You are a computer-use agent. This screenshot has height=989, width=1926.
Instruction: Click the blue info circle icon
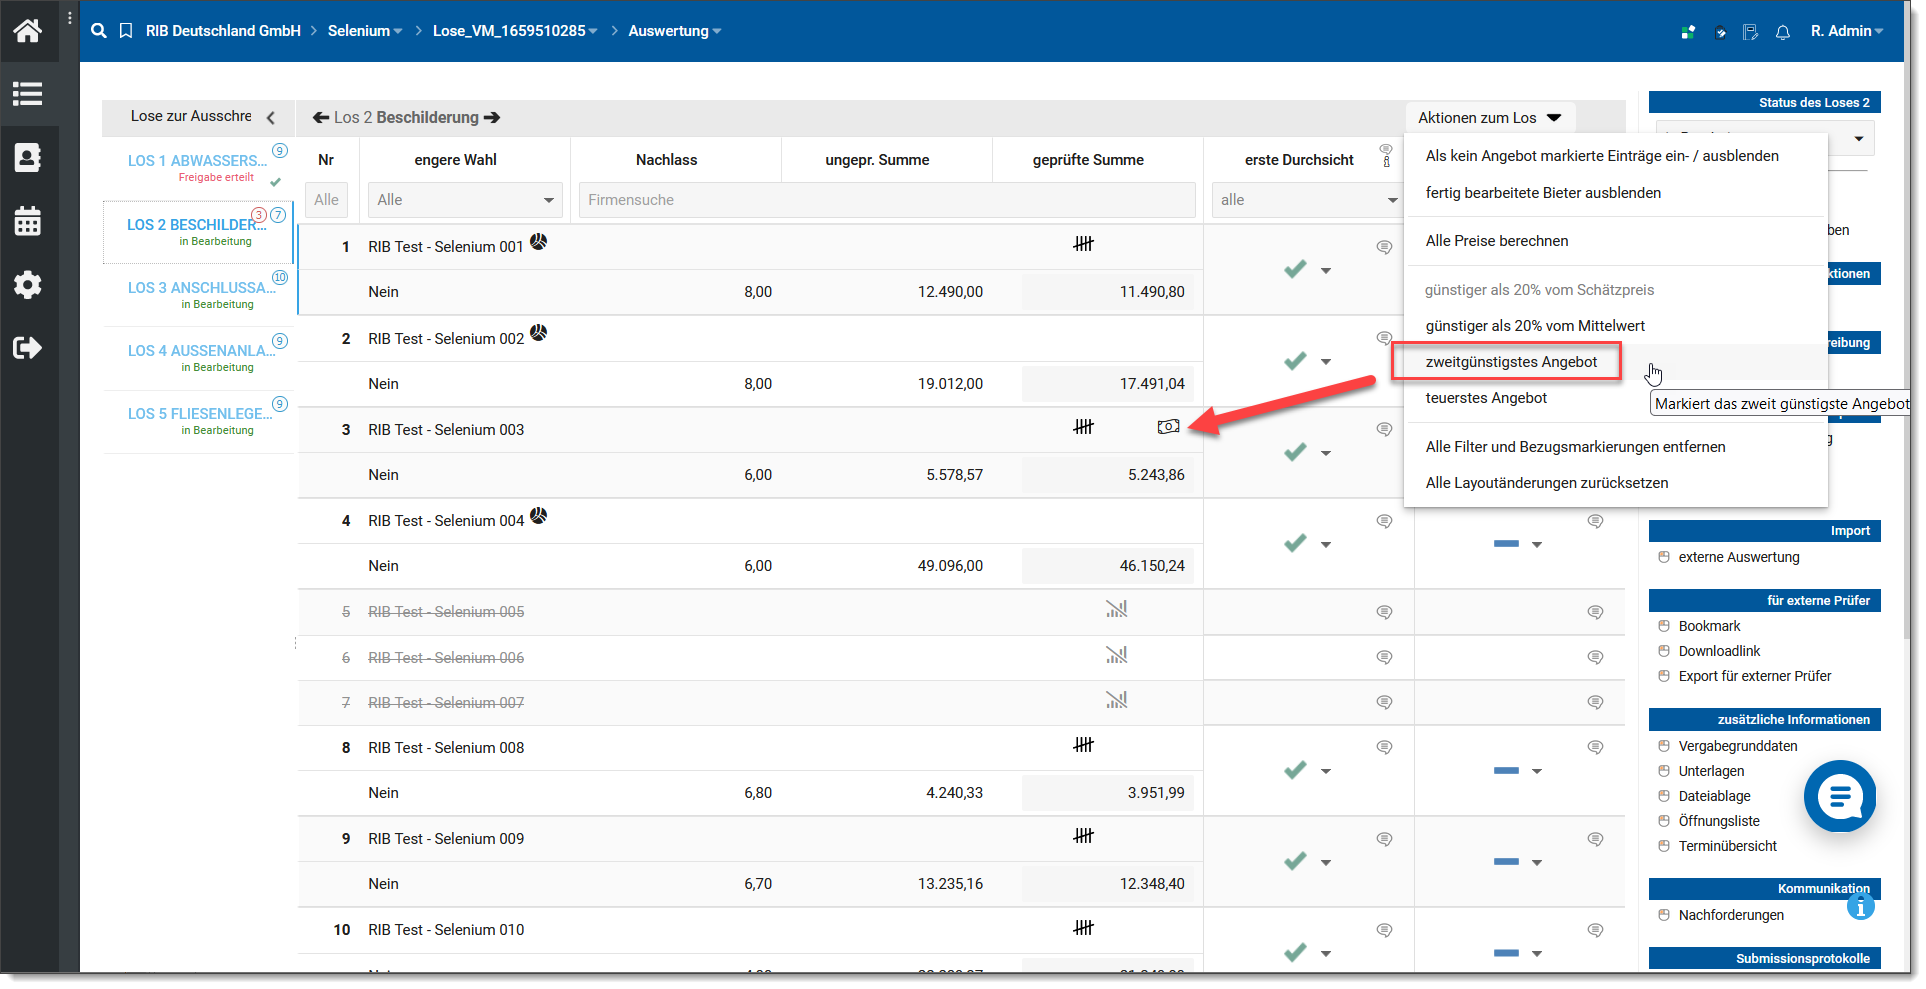click(1861, 907)
